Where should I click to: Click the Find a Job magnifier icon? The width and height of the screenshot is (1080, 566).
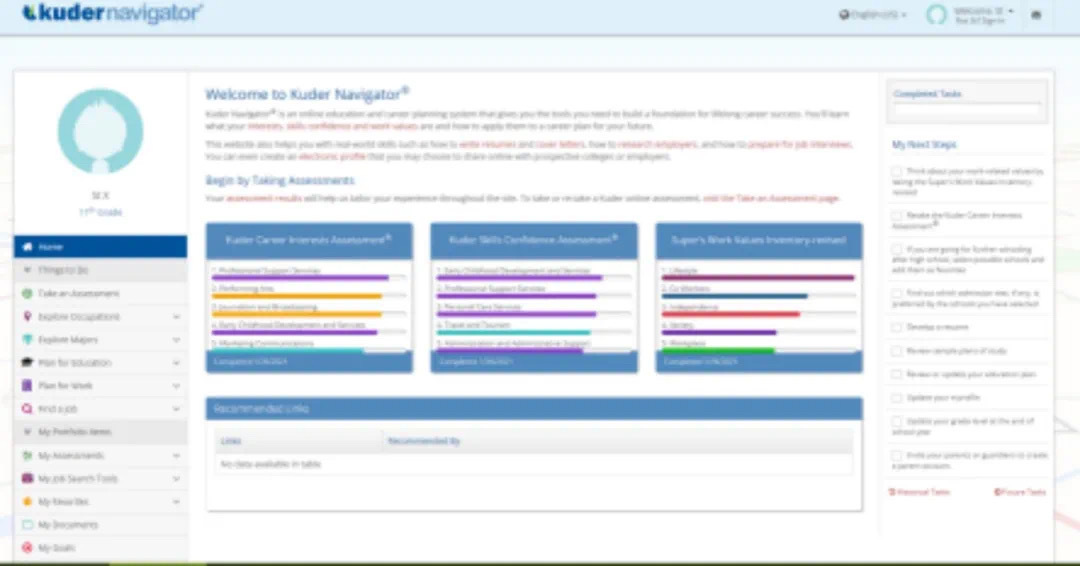(x=28, y=409)
